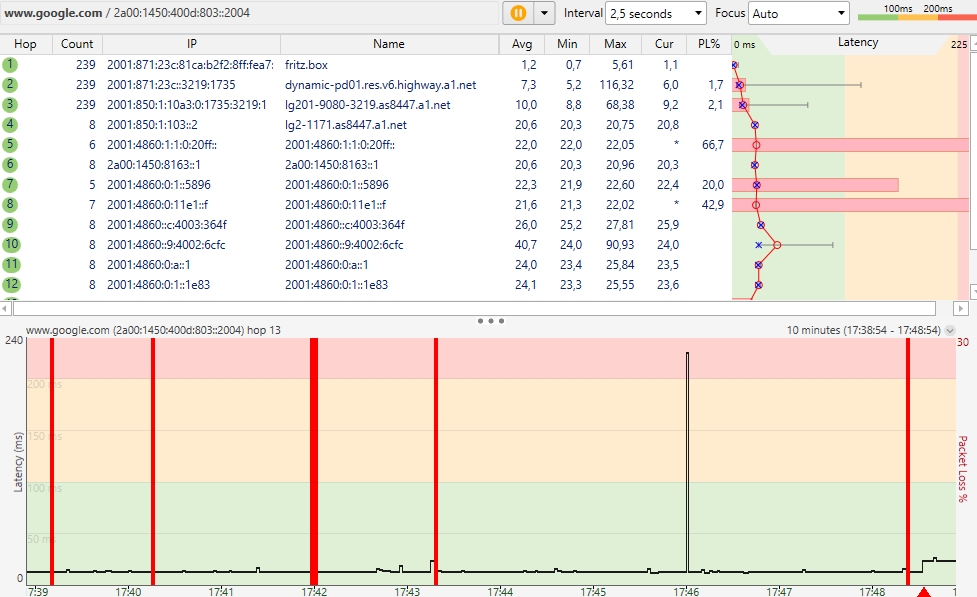Click the latency color scale legend 100ms 200ms
Image resolution: width=977 pixels, height=597 pixels.
point(917,12)
